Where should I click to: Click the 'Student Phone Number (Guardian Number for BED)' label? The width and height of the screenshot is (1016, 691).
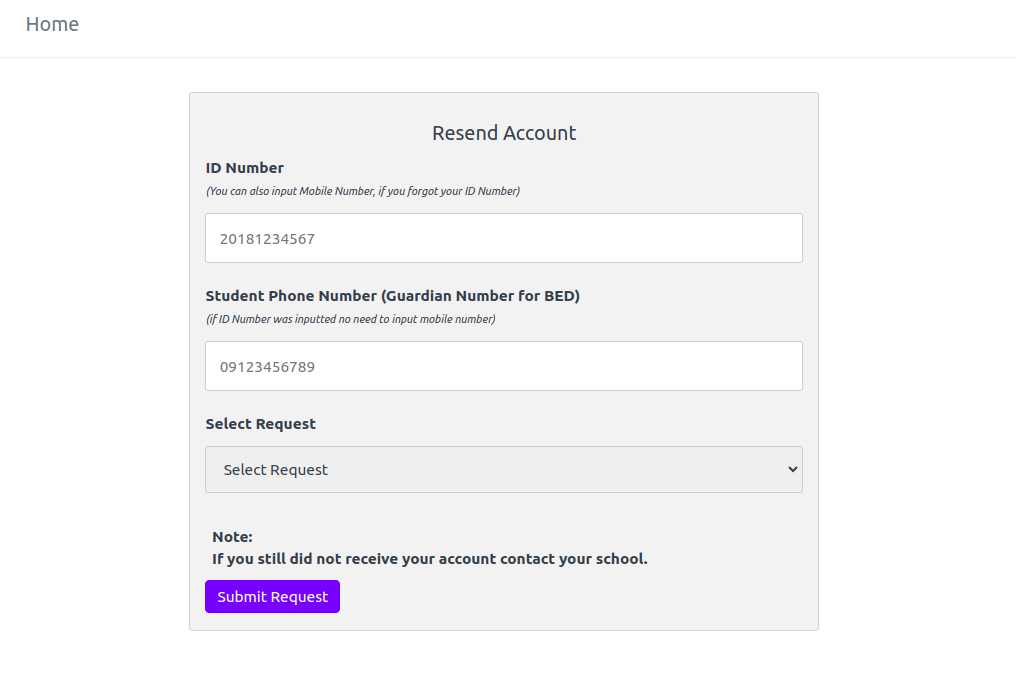coord(393,296)
